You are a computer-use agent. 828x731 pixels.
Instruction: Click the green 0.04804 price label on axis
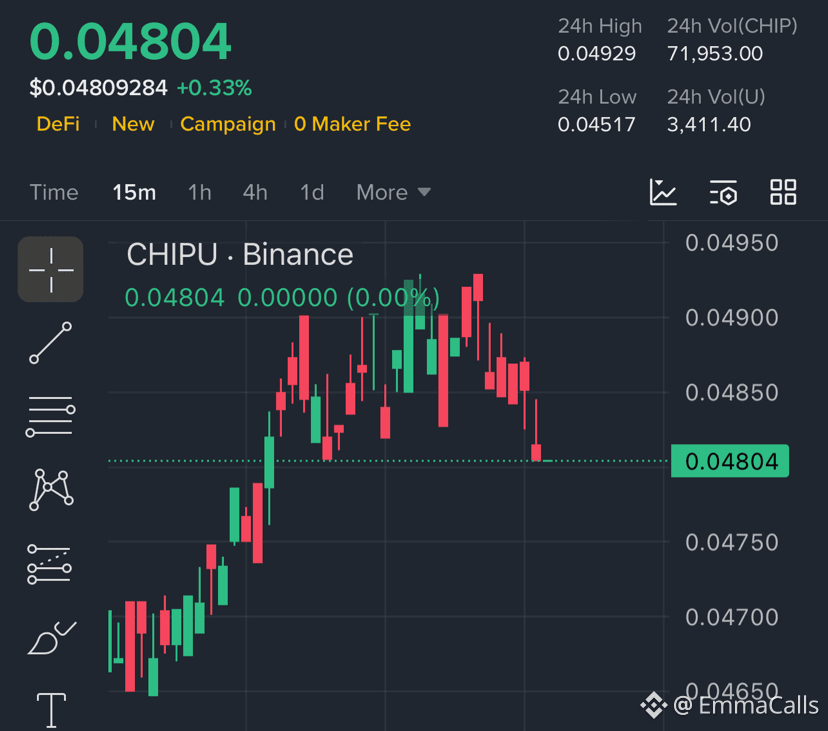tap(730, 461)
